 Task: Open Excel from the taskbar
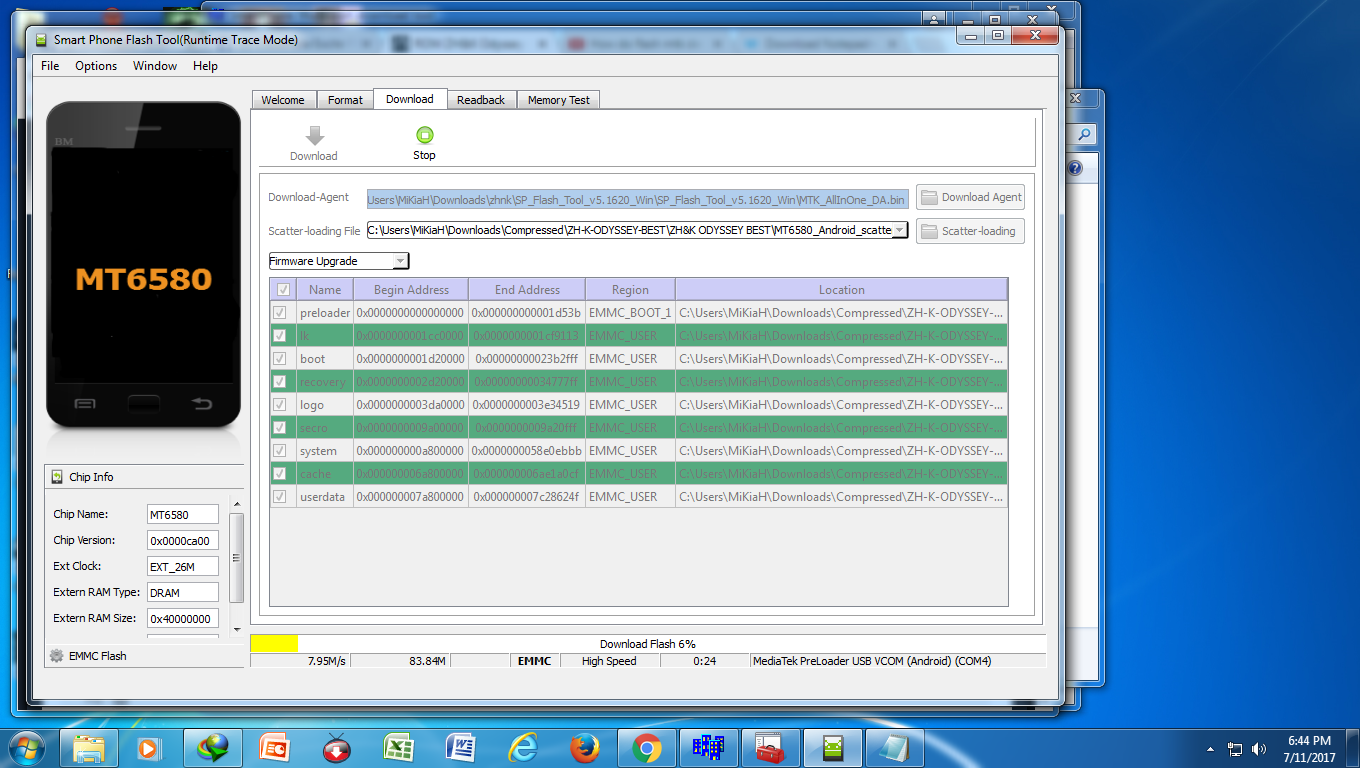pos(399,747)
